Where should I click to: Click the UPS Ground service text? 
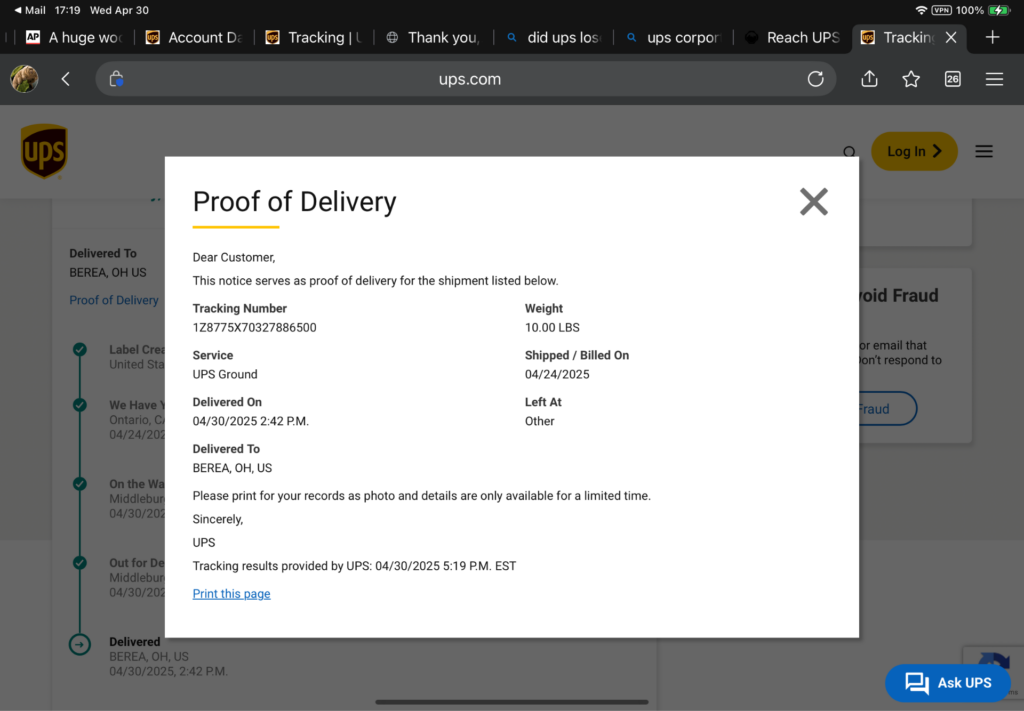(x=225, y=375)
